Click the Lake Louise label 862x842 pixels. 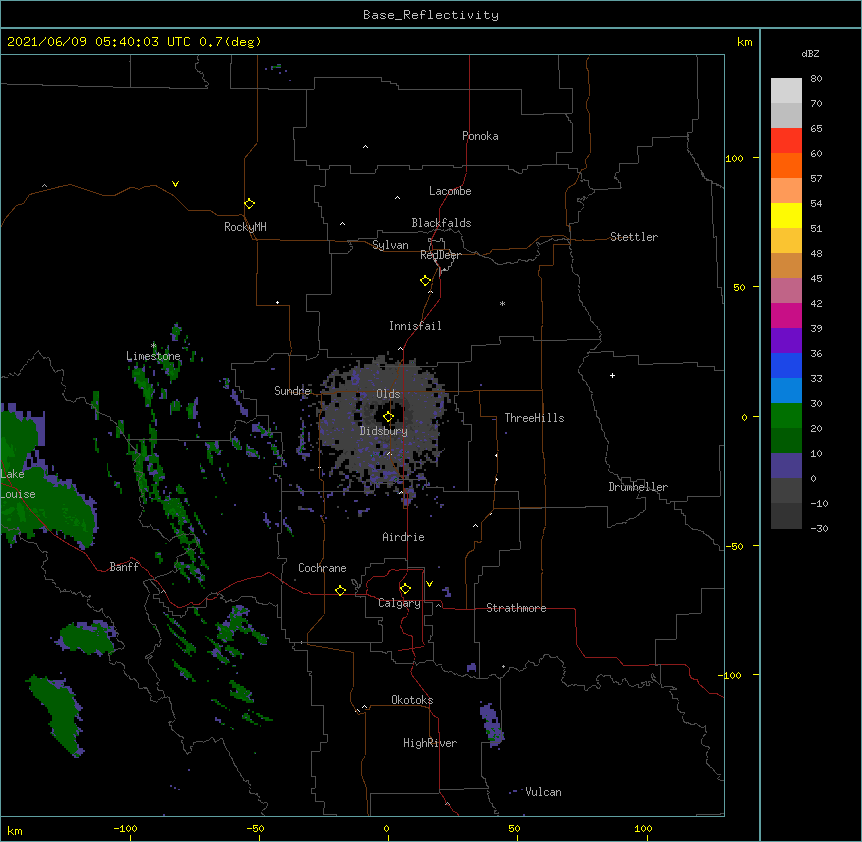[17, 484]
